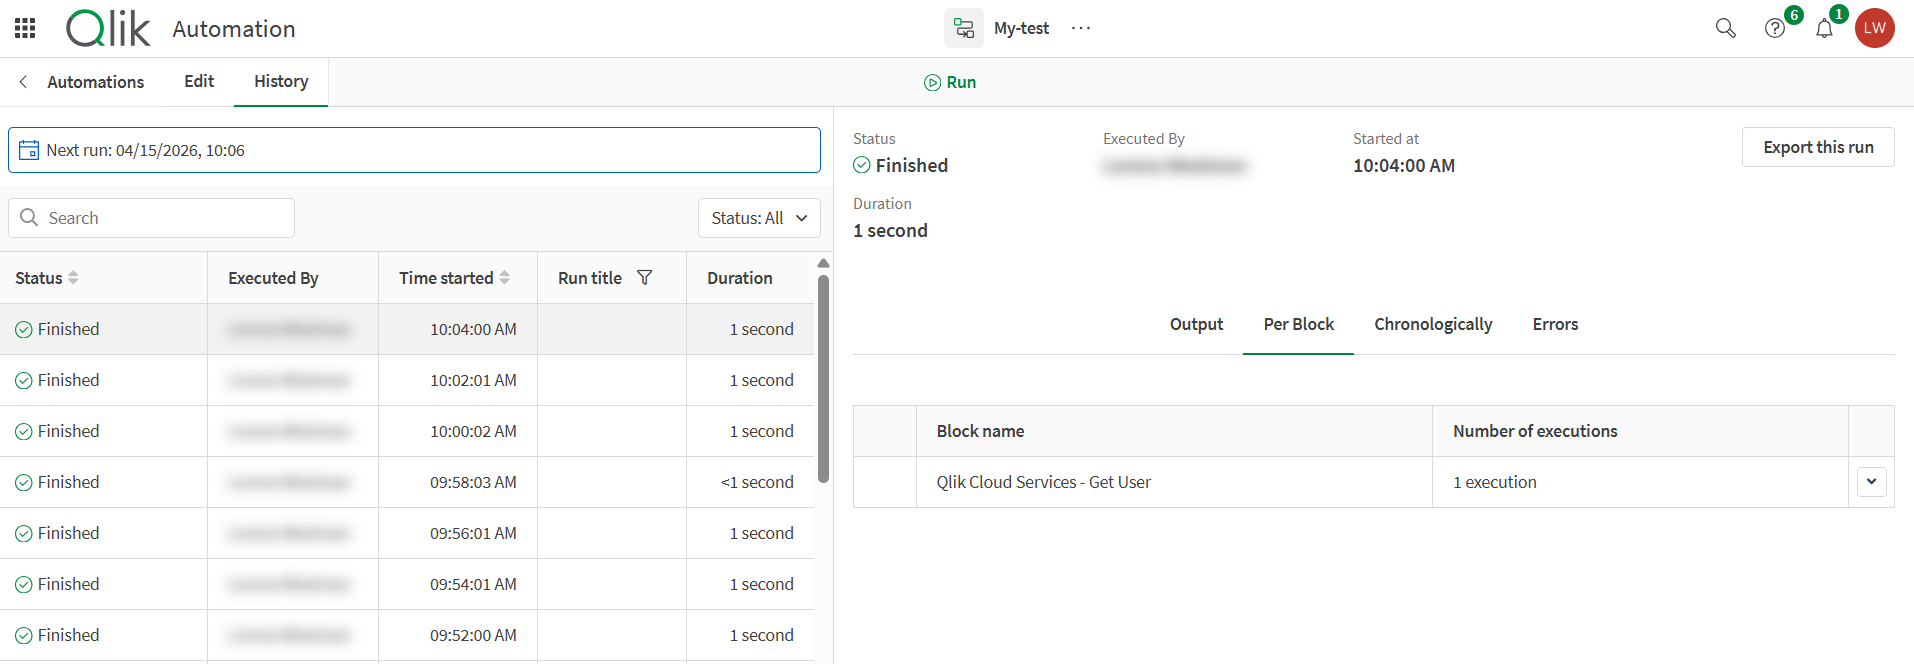1914x664 pixels.
Task: Select the run started at 09:58:03 AM
Action: tap(407, 482)
